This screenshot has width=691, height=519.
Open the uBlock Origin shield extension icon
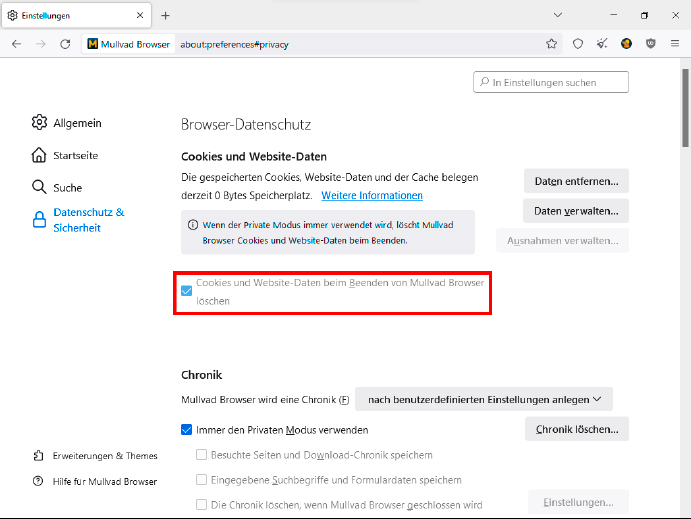(650, 44)
